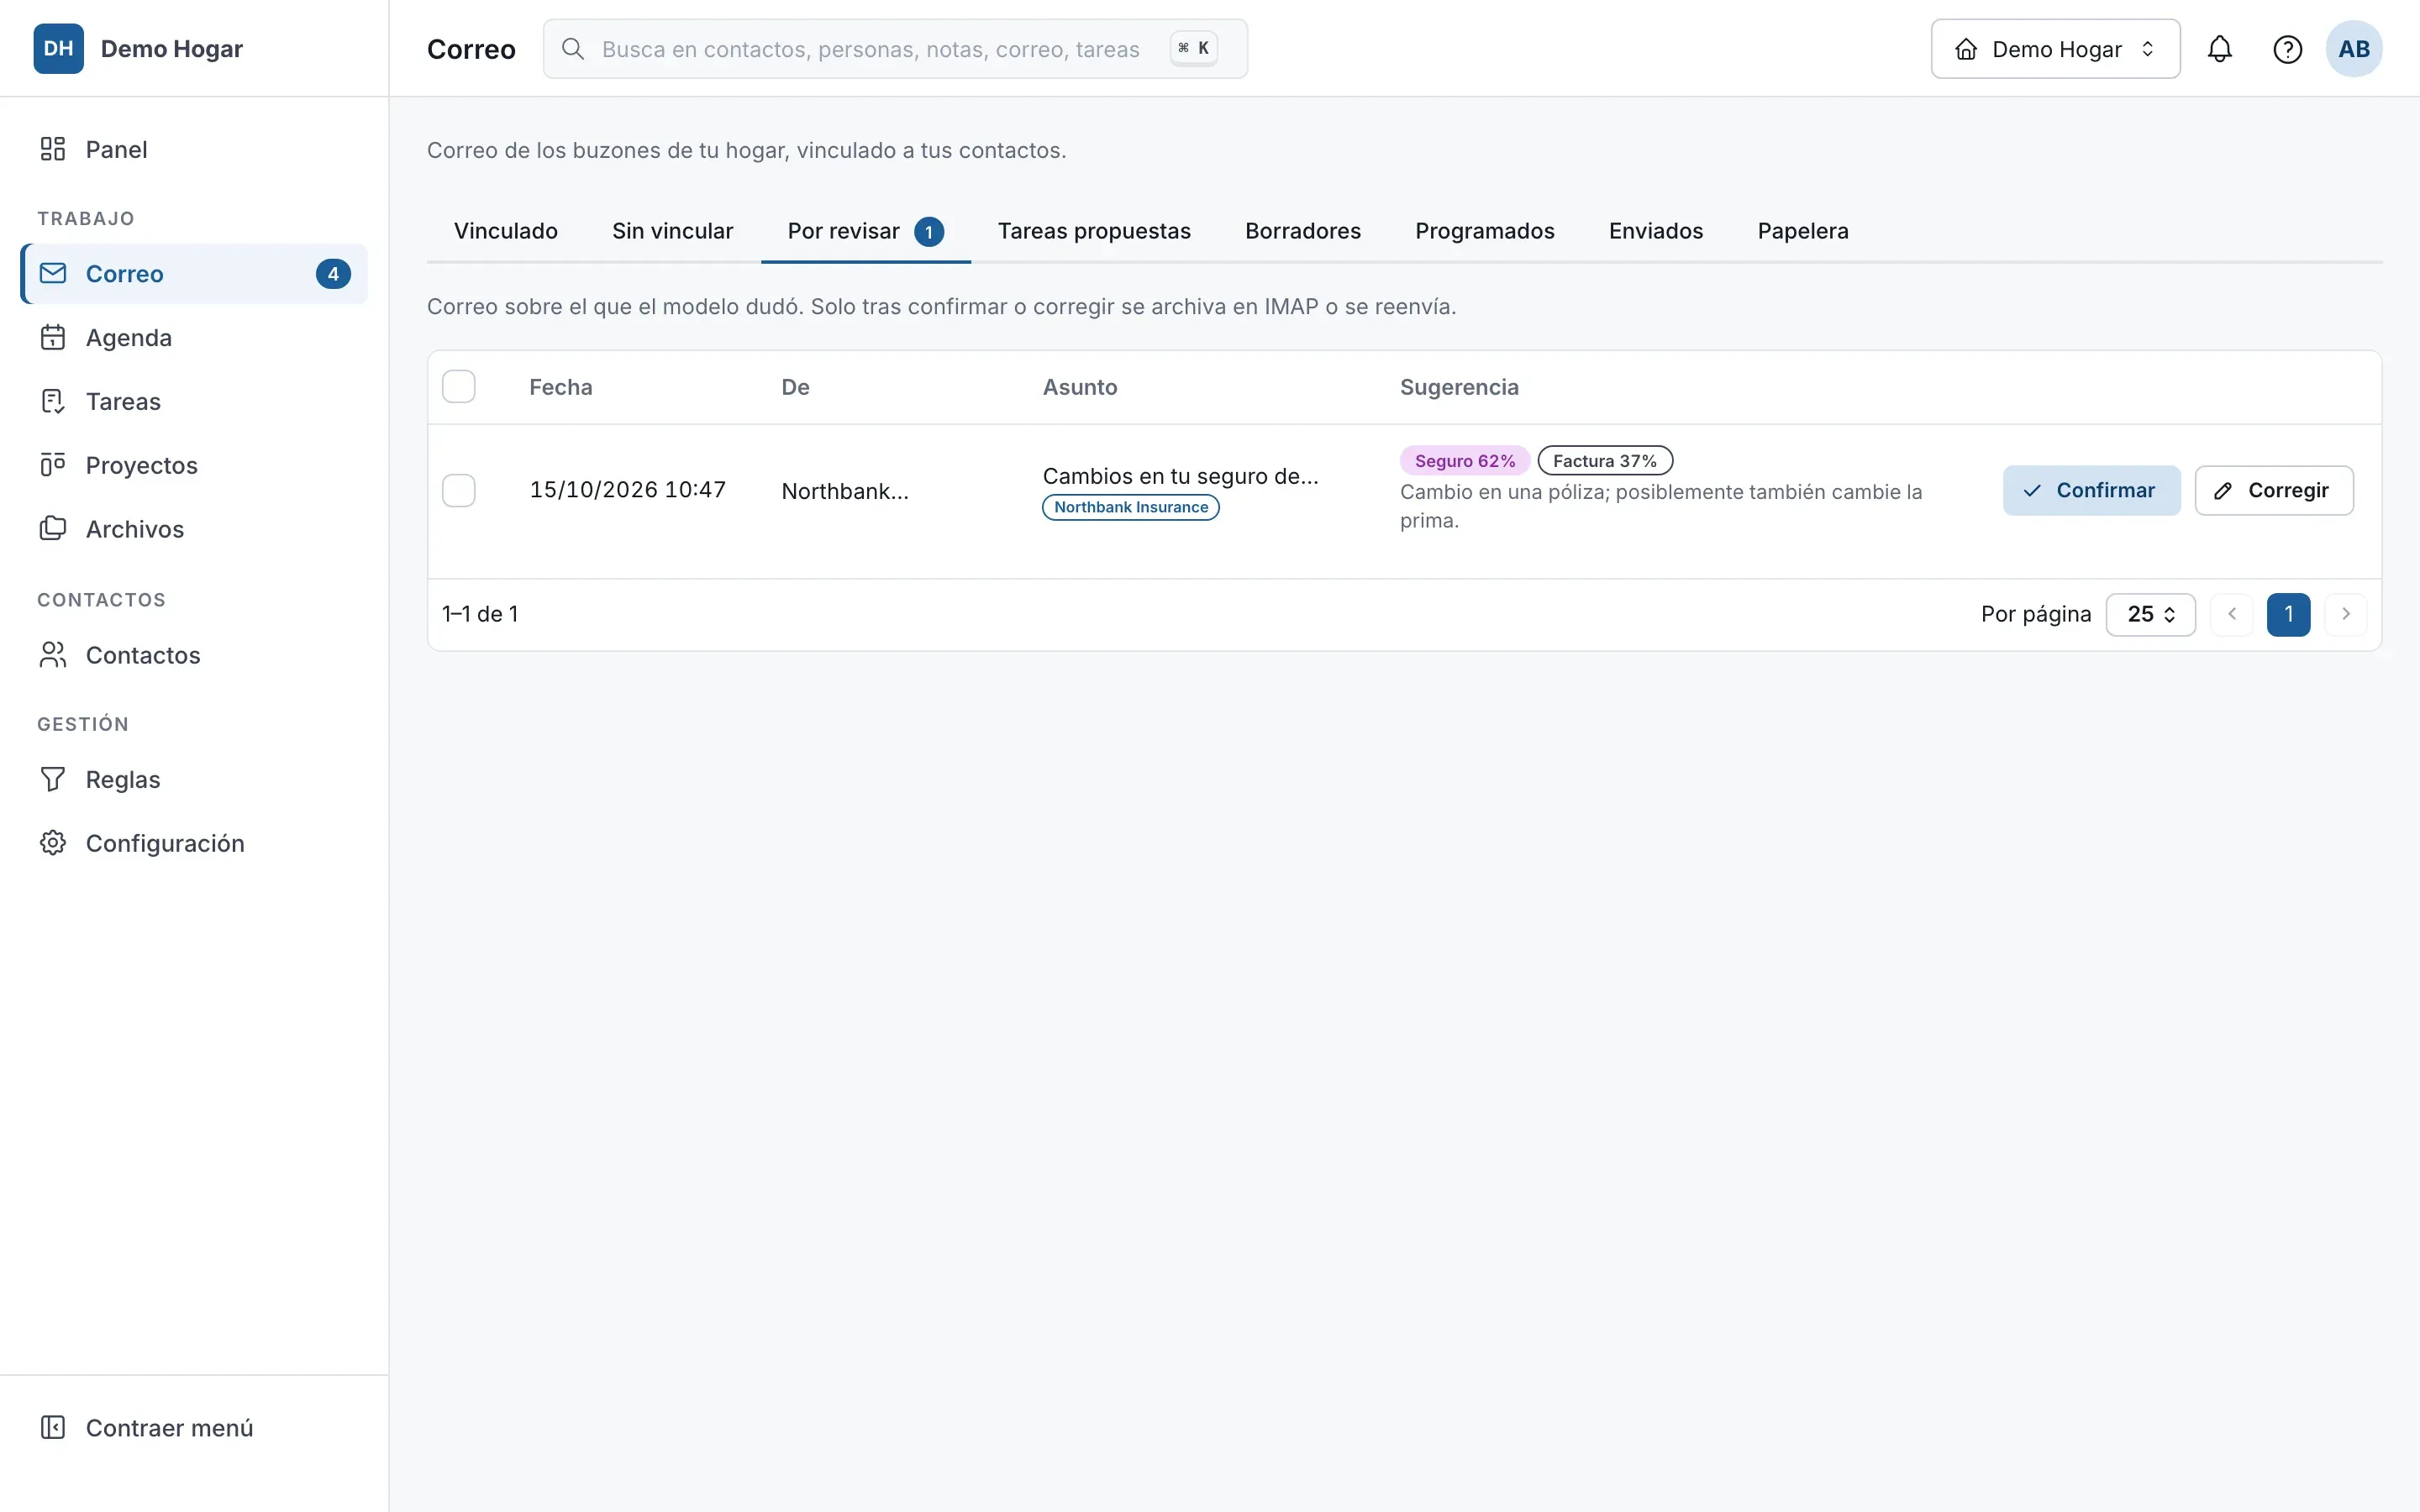
Task: Check the Northbank email row checkbox
Action: click(459, 490)
